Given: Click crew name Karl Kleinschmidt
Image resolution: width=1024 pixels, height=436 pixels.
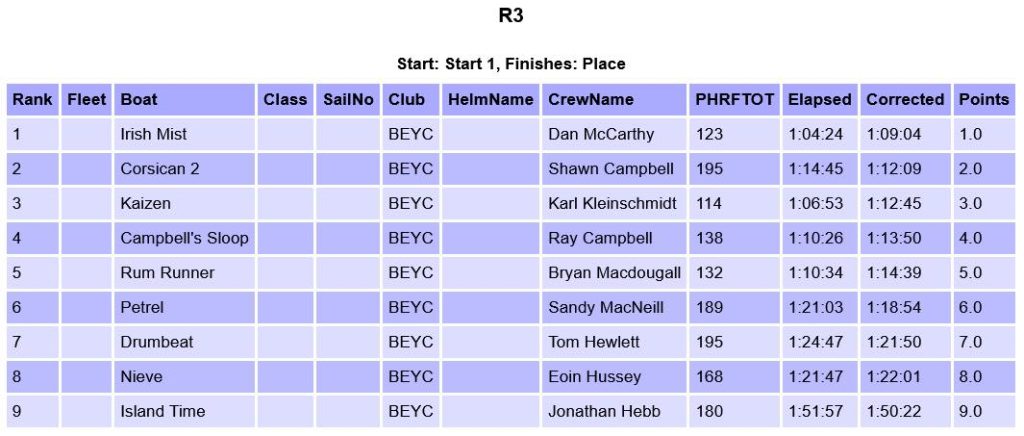Looking at the screenshot, I should [x=612, y=204].
